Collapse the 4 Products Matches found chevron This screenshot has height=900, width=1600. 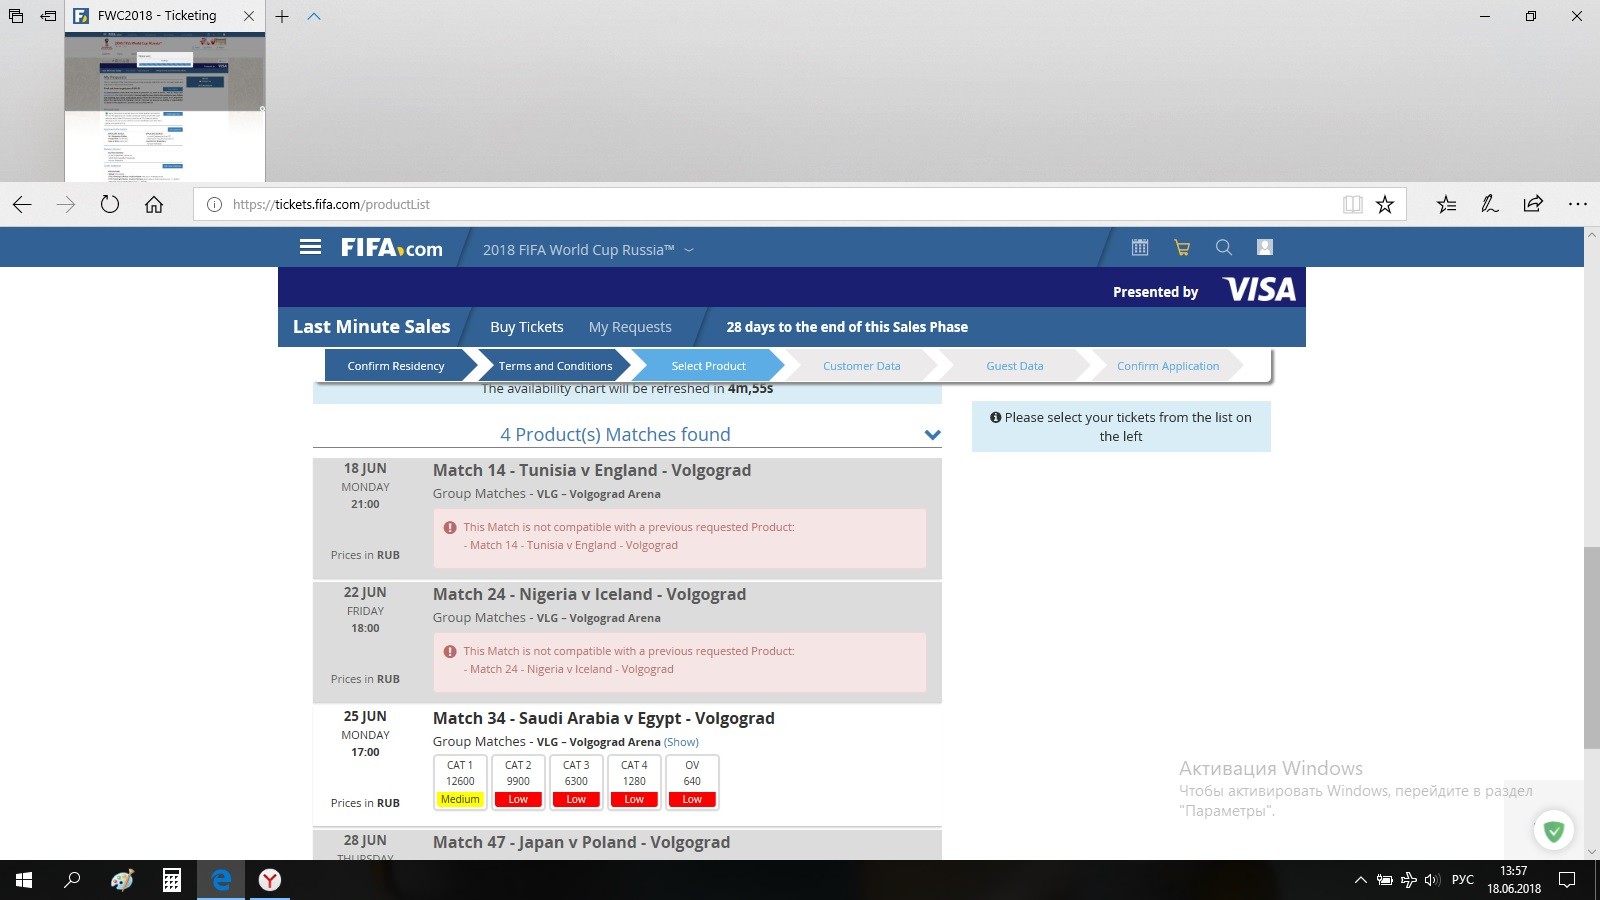point(932,435)
